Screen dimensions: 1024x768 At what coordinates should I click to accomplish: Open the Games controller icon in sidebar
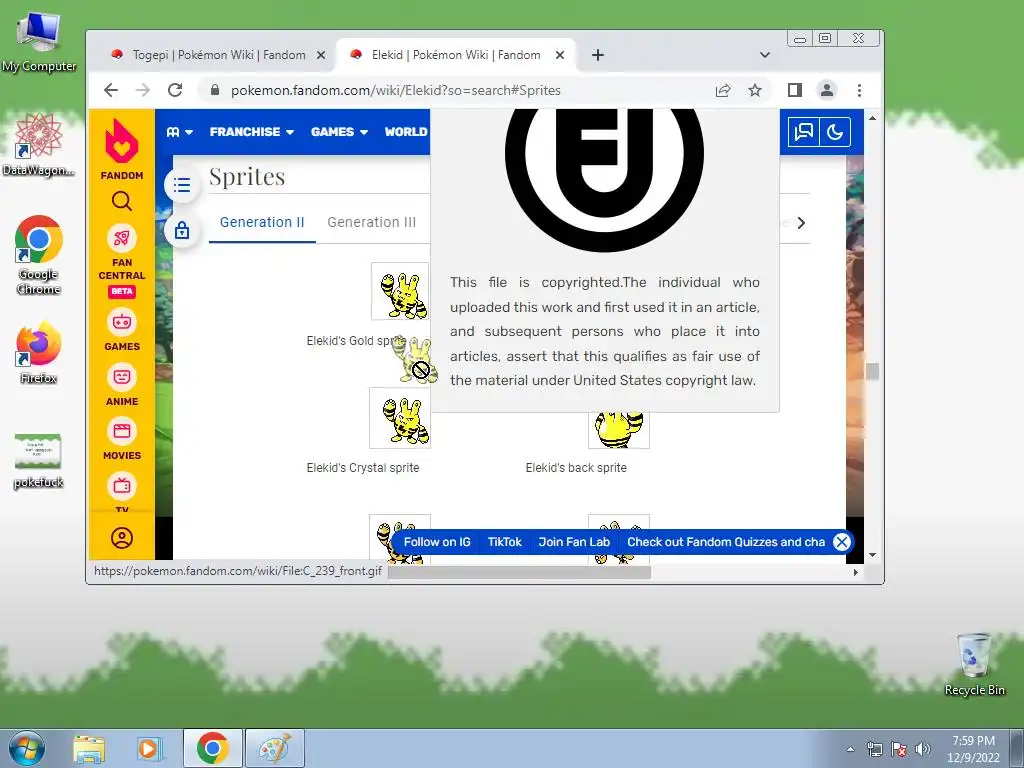(121, 322)
